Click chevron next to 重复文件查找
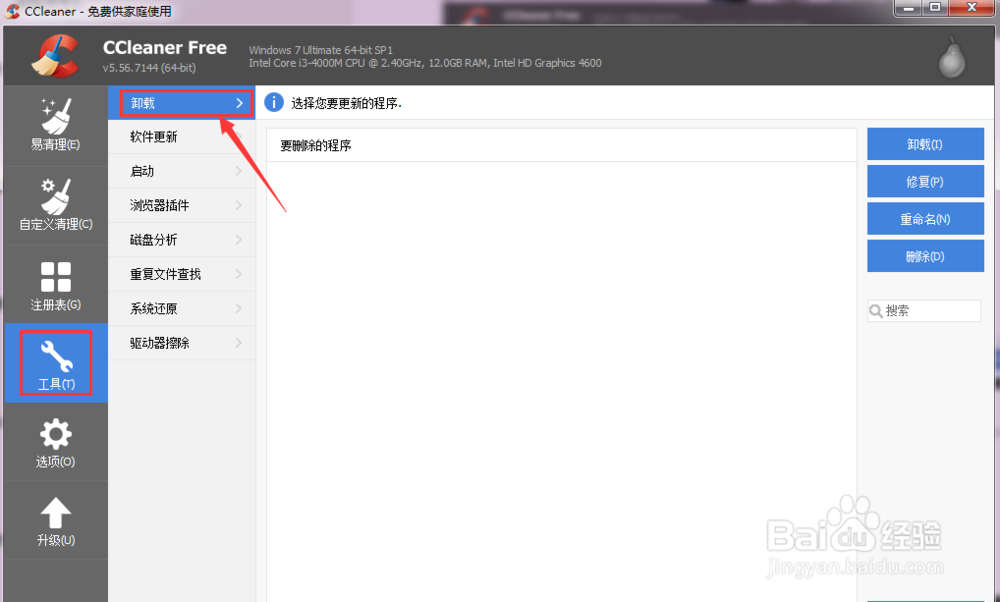The width and height of the screenshot is (1000, 602). (239, 274)
